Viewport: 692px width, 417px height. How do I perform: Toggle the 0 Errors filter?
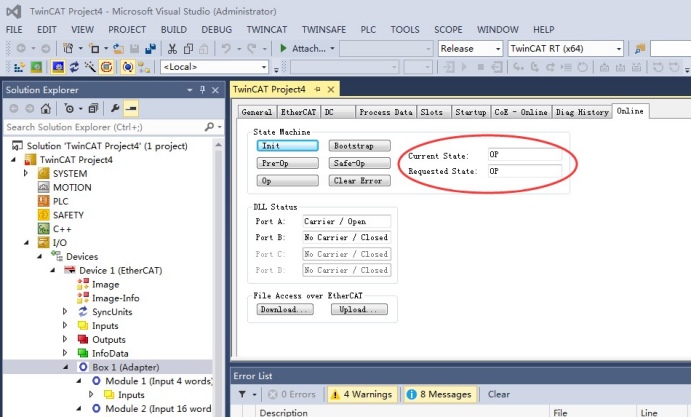[x=293, y=394]
